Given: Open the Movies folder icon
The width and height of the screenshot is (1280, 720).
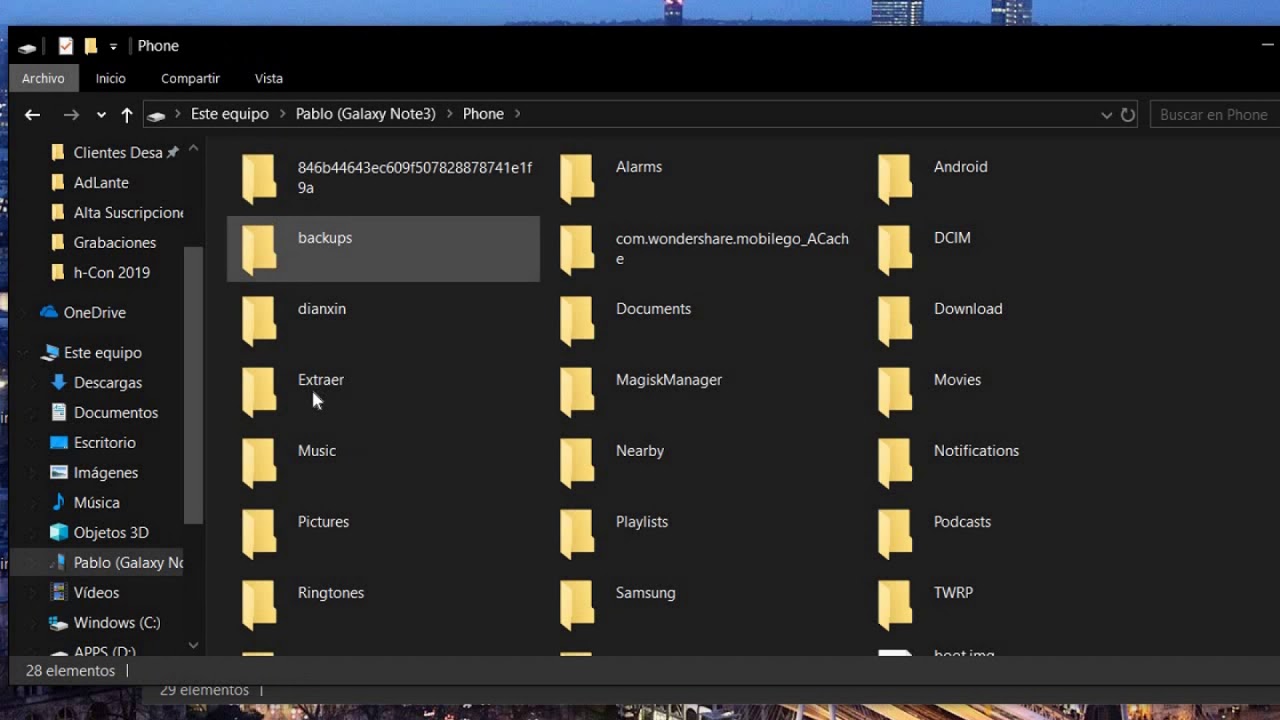Looking at the screenshot, I should (895, 391).
